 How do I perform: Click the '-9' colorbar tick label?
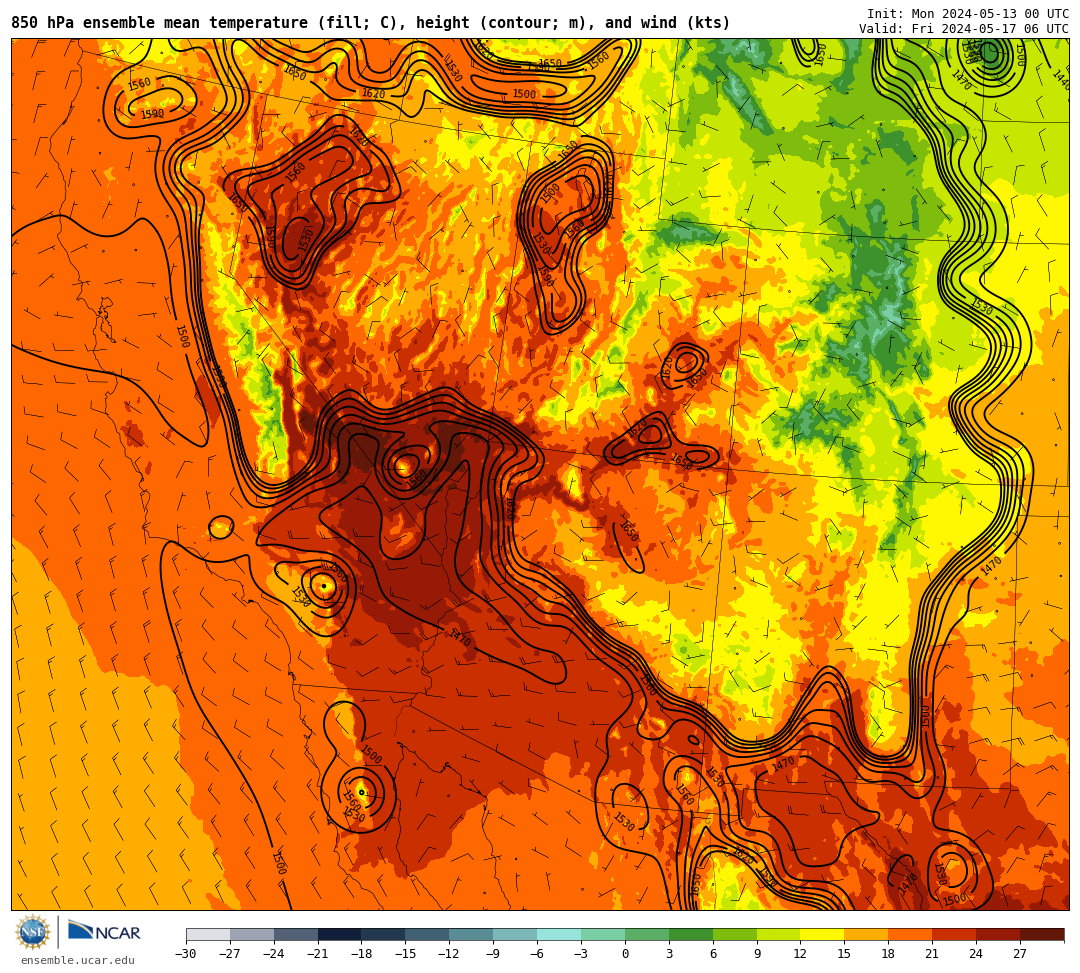pyautogui.click(x=492, y=954)
